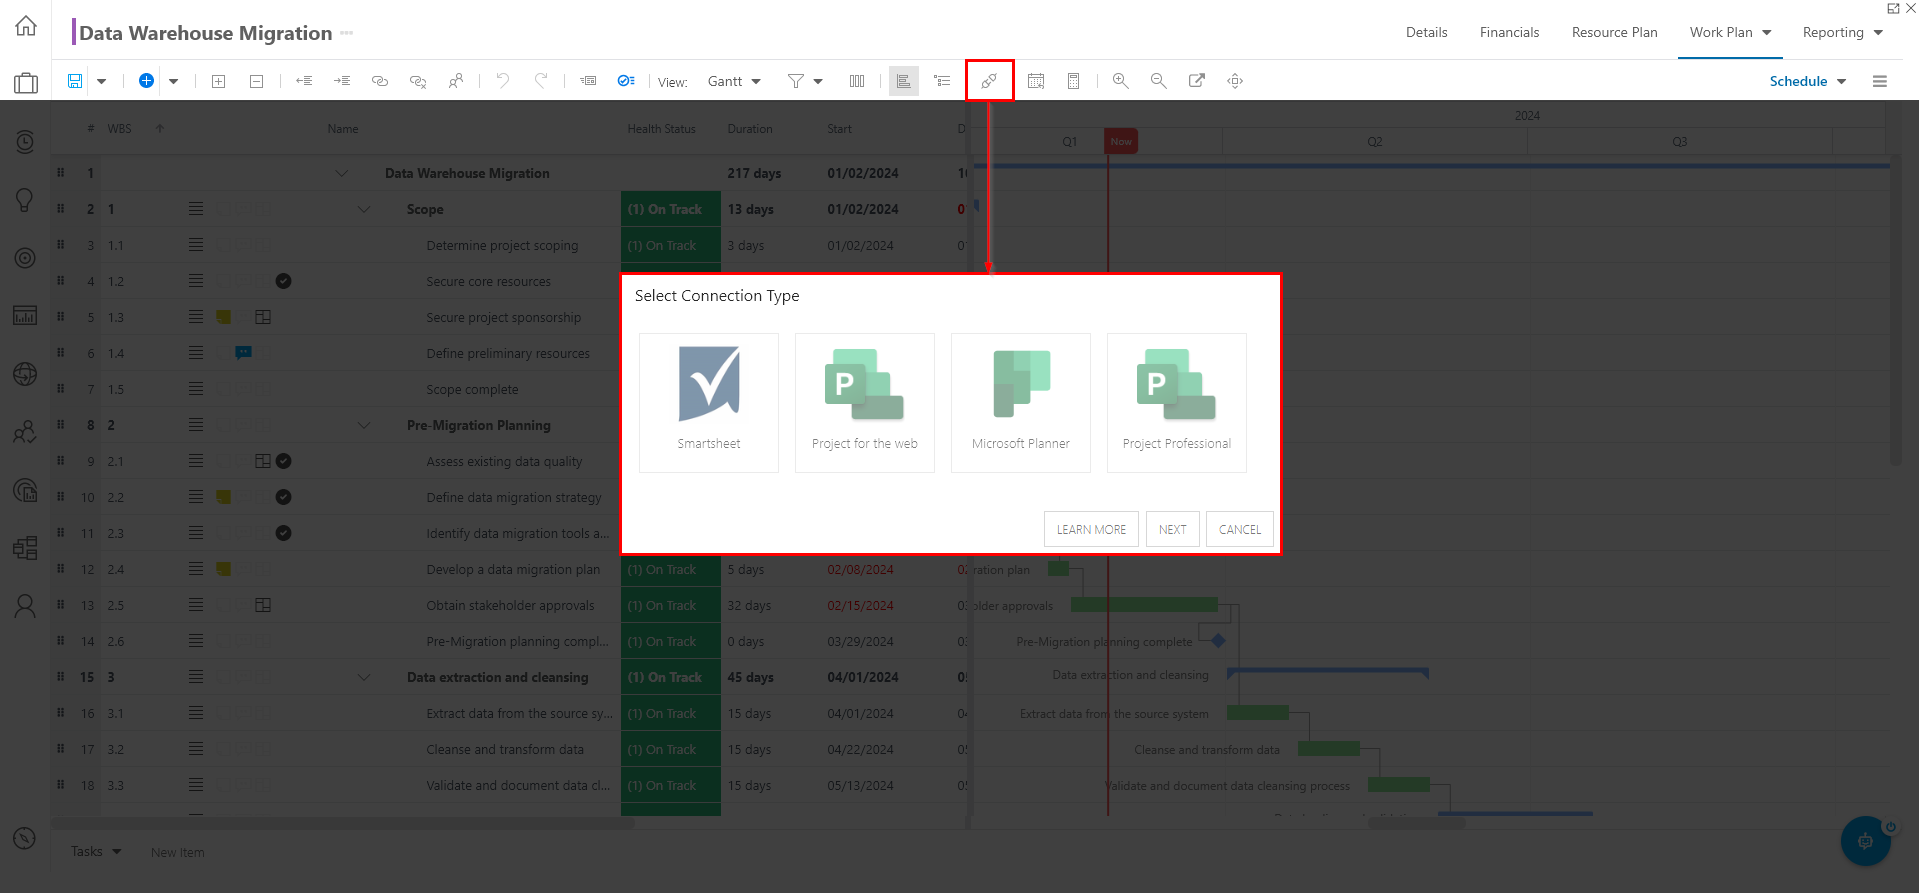Click the Link tasks icon

pos(380,81)
